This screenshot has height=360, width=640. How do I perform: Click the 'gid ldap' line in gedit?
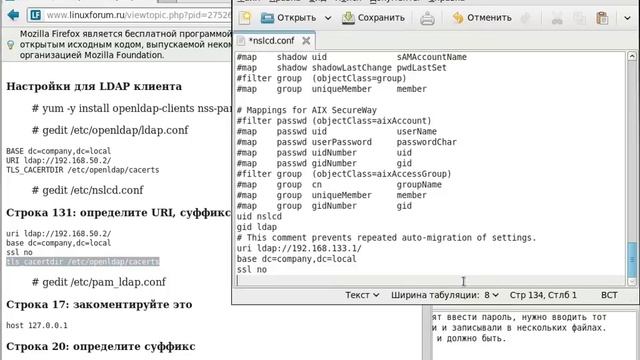tap(256, 227)
